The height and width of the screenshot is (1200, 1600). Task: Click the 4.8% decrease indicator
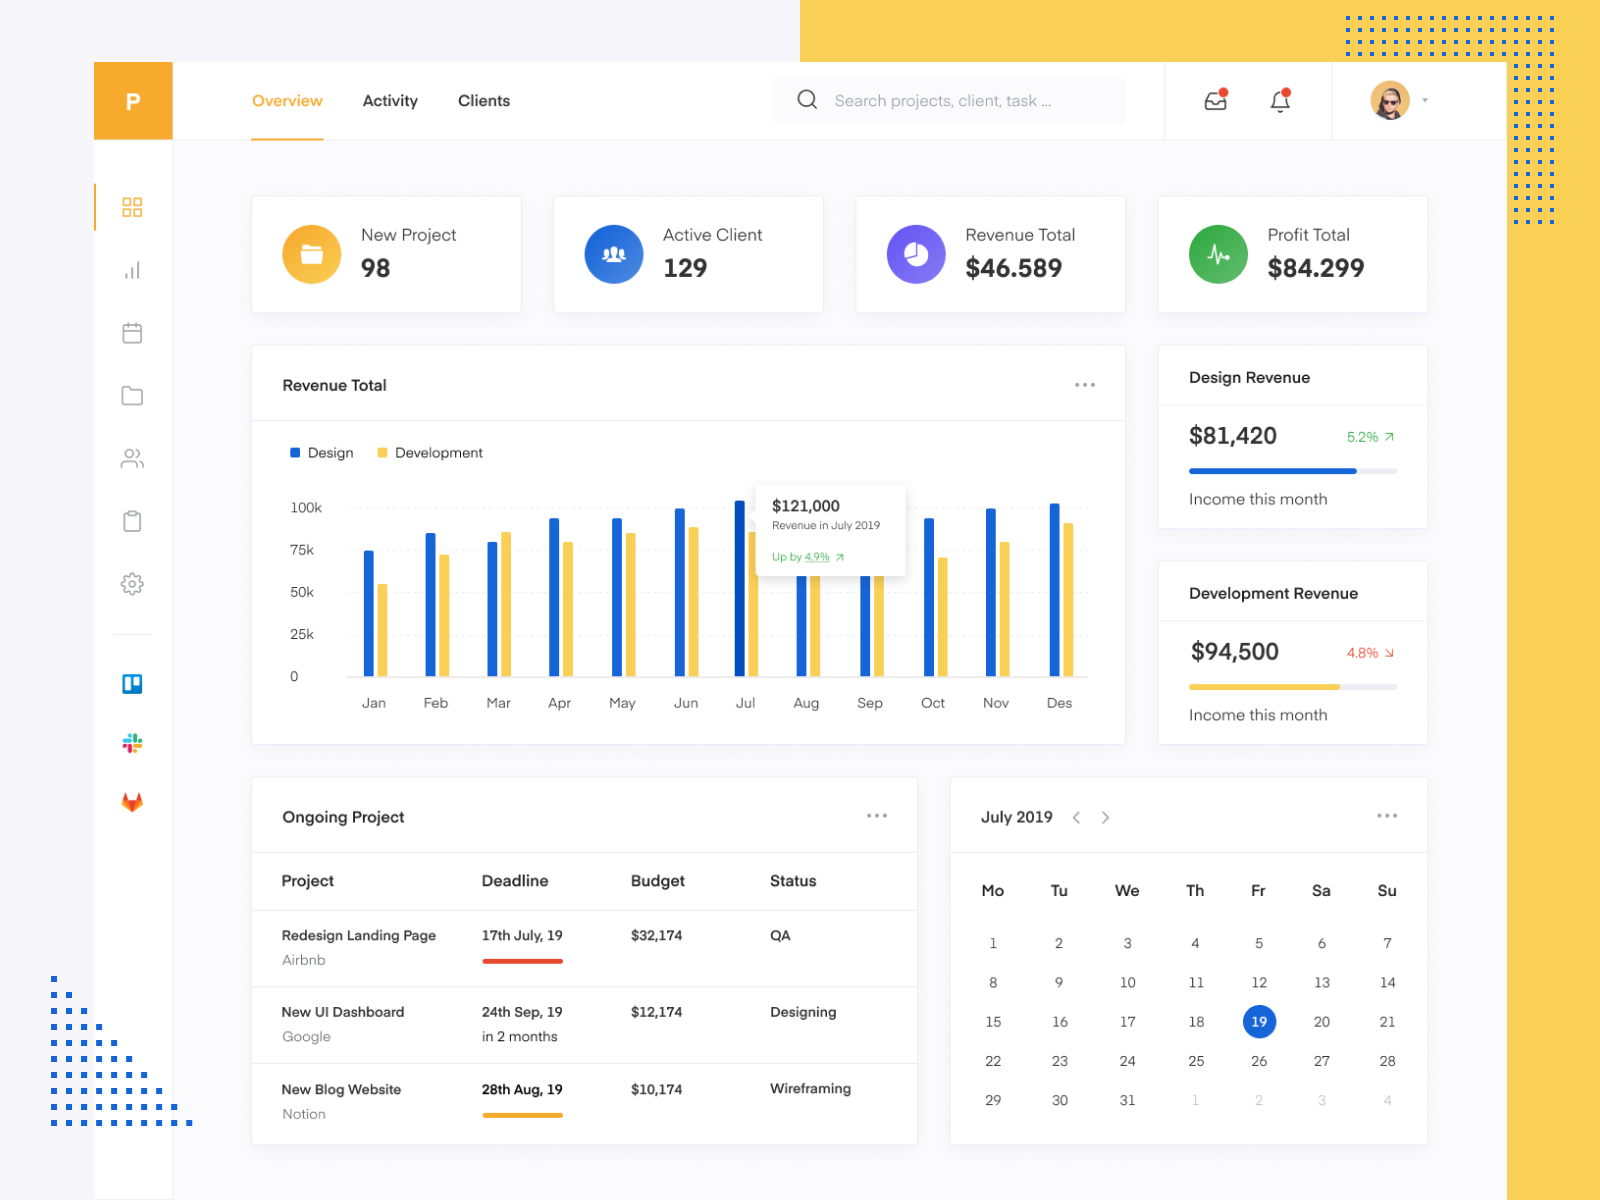(x=1370, y=653)
